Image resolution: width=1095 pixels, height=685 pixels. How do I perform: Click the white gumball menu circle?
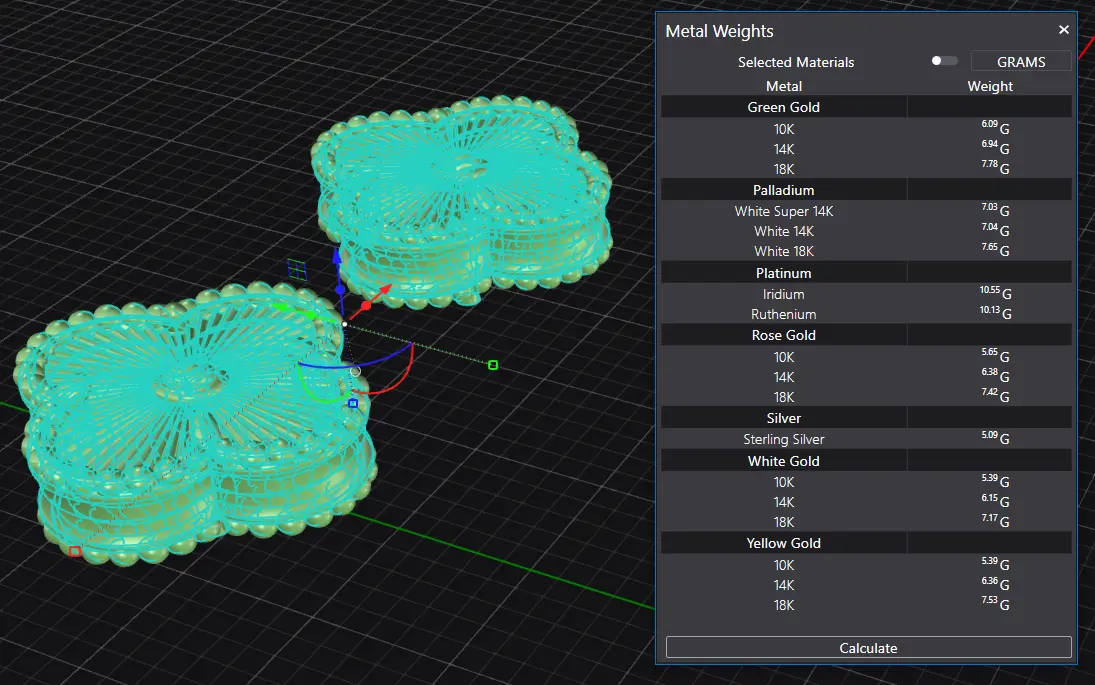click(x=355, y=371)
